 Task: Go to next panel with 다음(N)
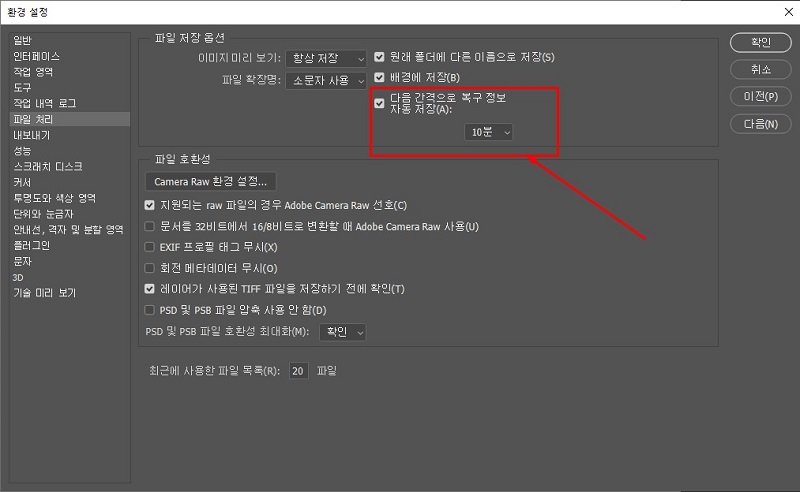[761, 124]
